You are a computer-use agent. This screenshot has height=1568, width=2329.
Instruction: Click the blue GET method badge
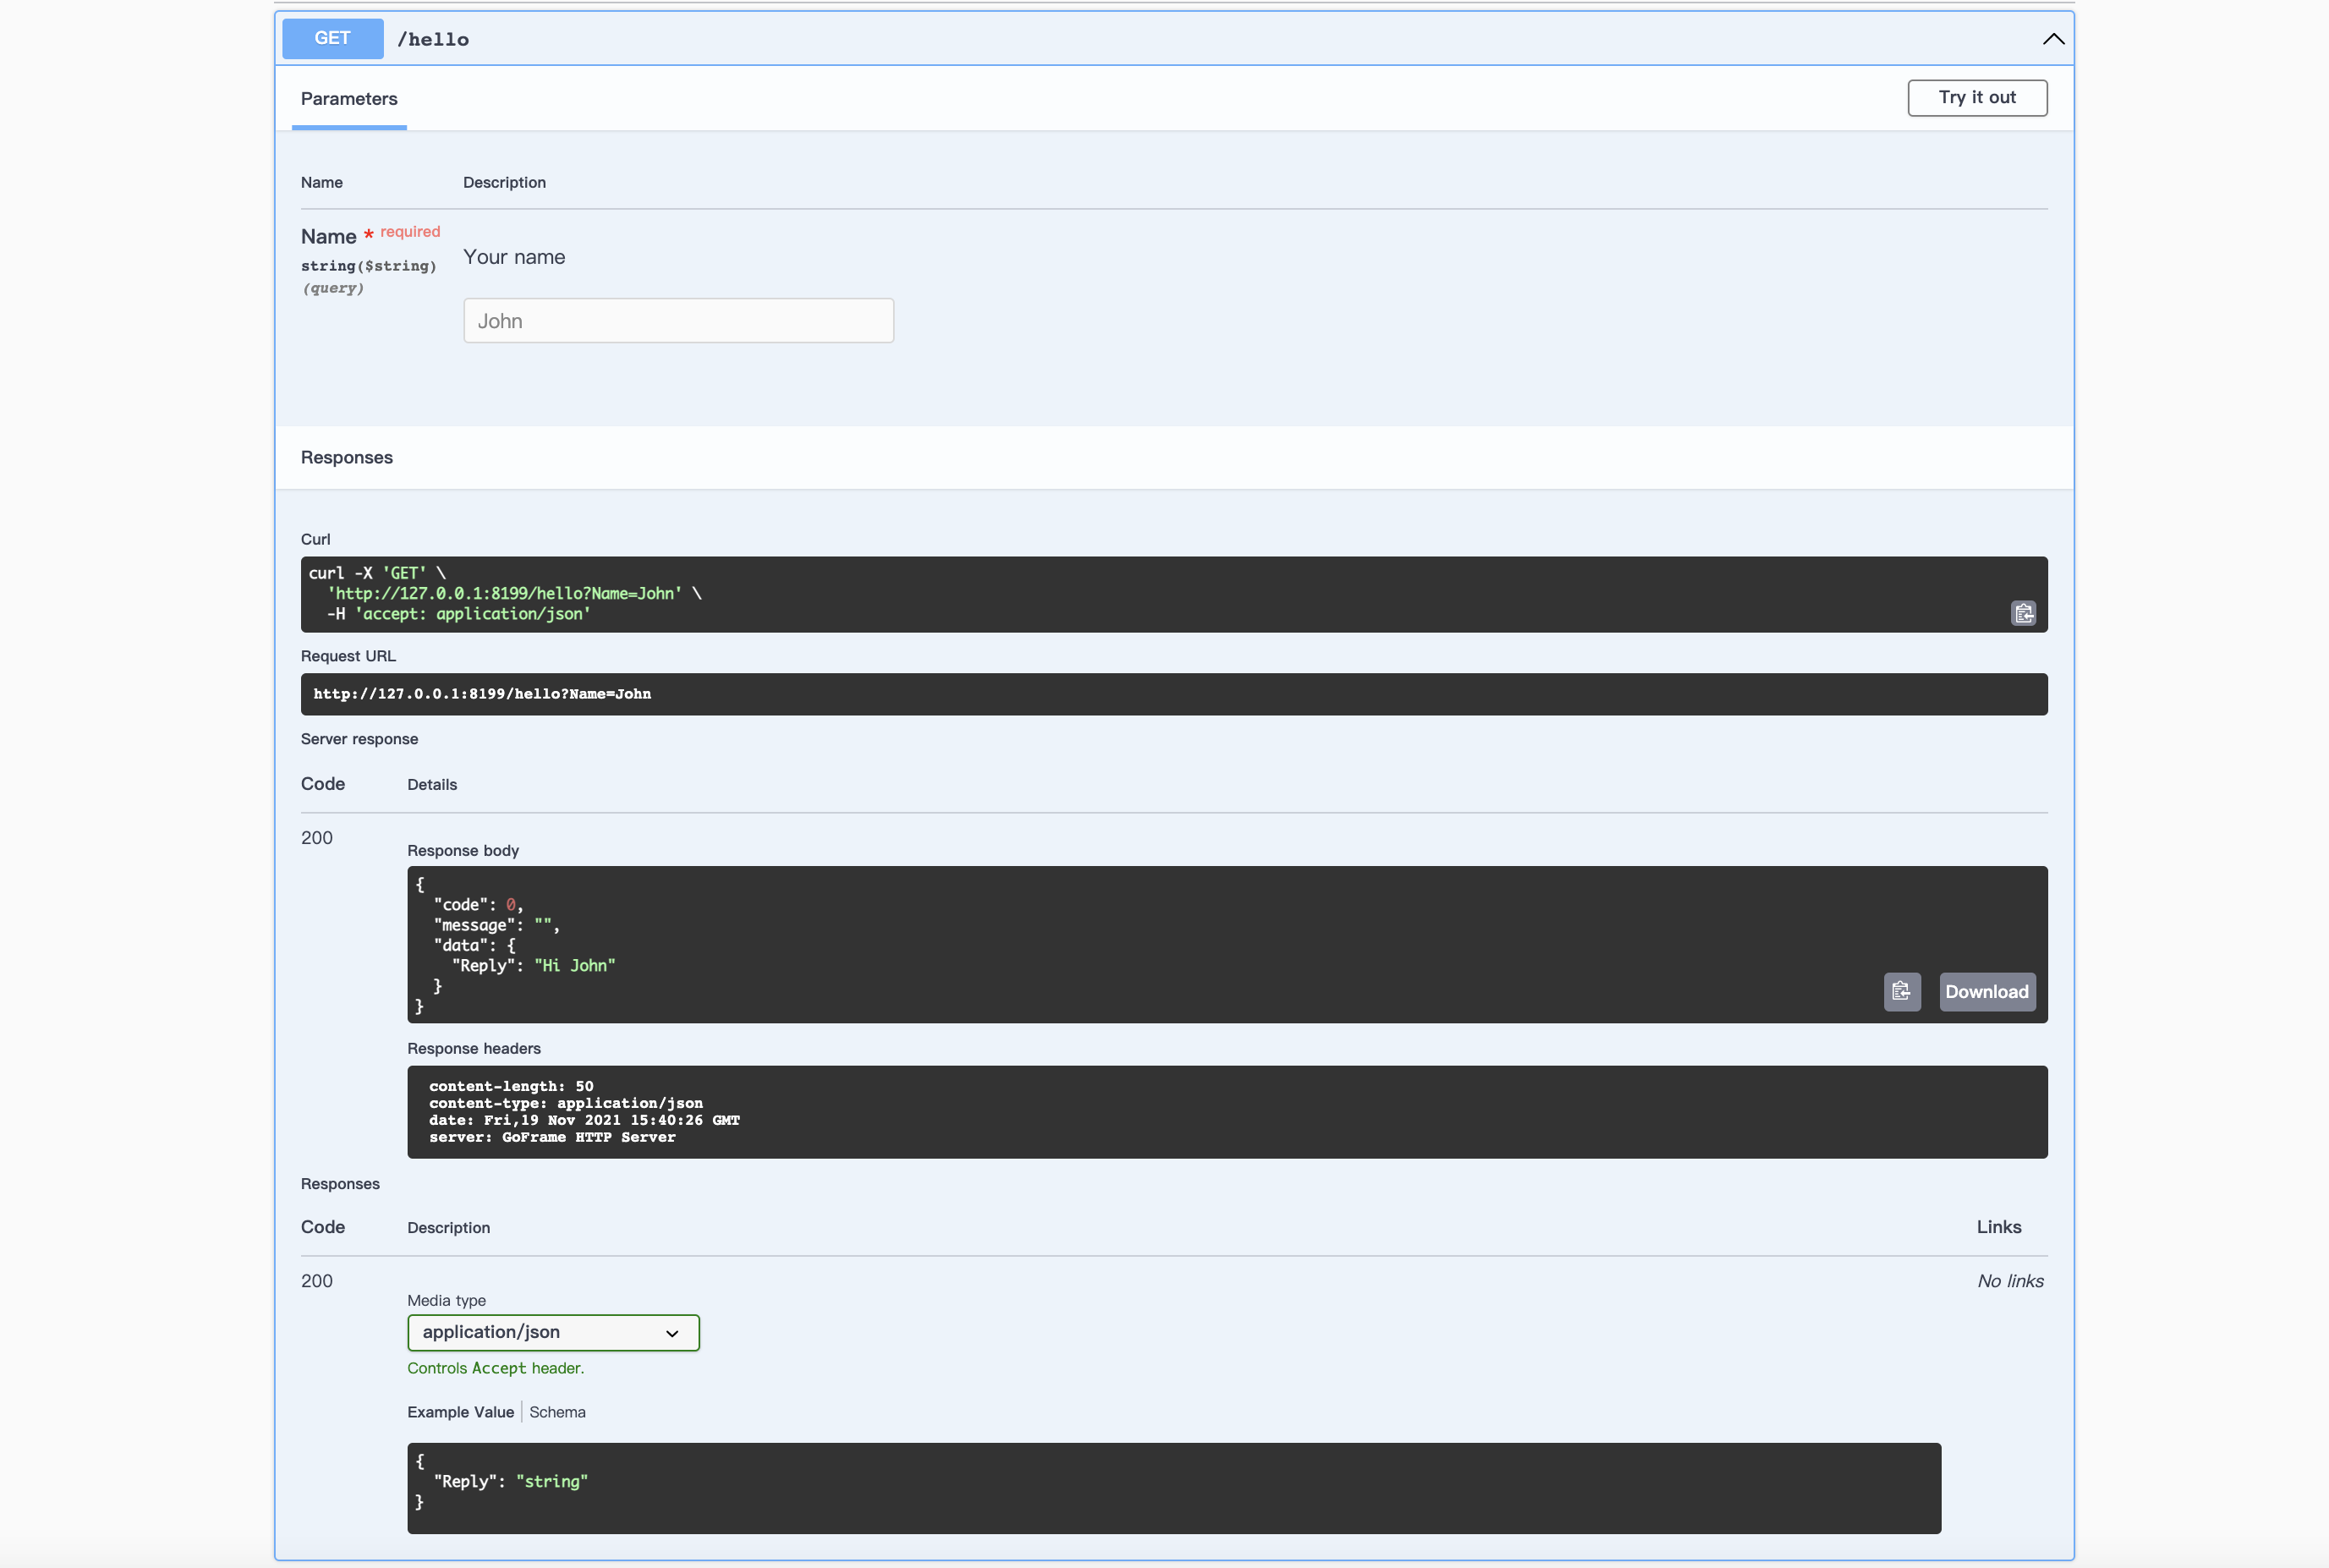tap(332, 38)
